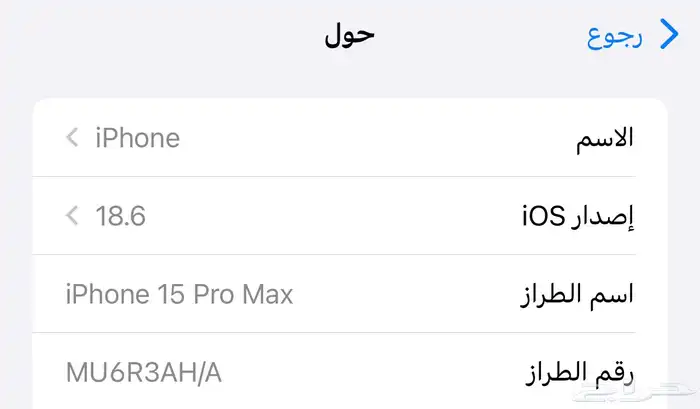
Task: Expand the iOS version row chevron
Action: (71, 215)
